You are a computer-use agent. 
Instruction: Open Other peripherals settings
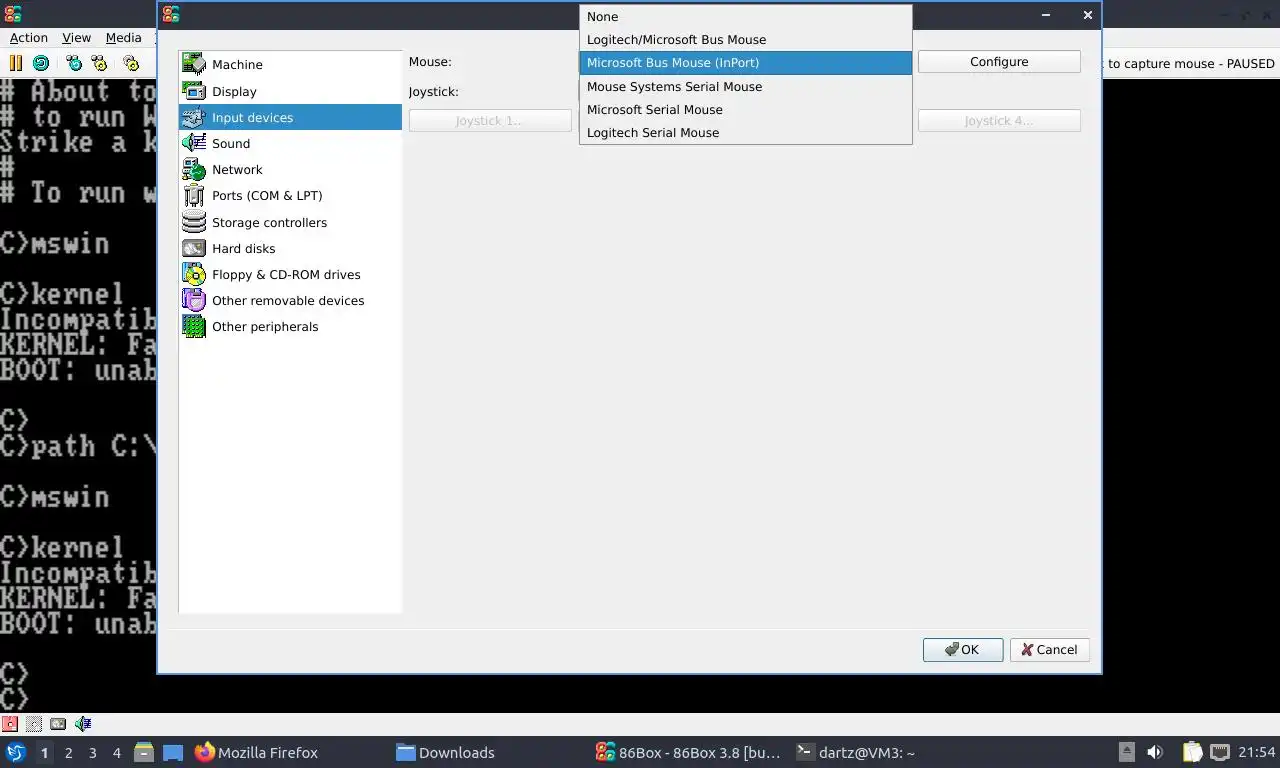click(x=290, y=326)
